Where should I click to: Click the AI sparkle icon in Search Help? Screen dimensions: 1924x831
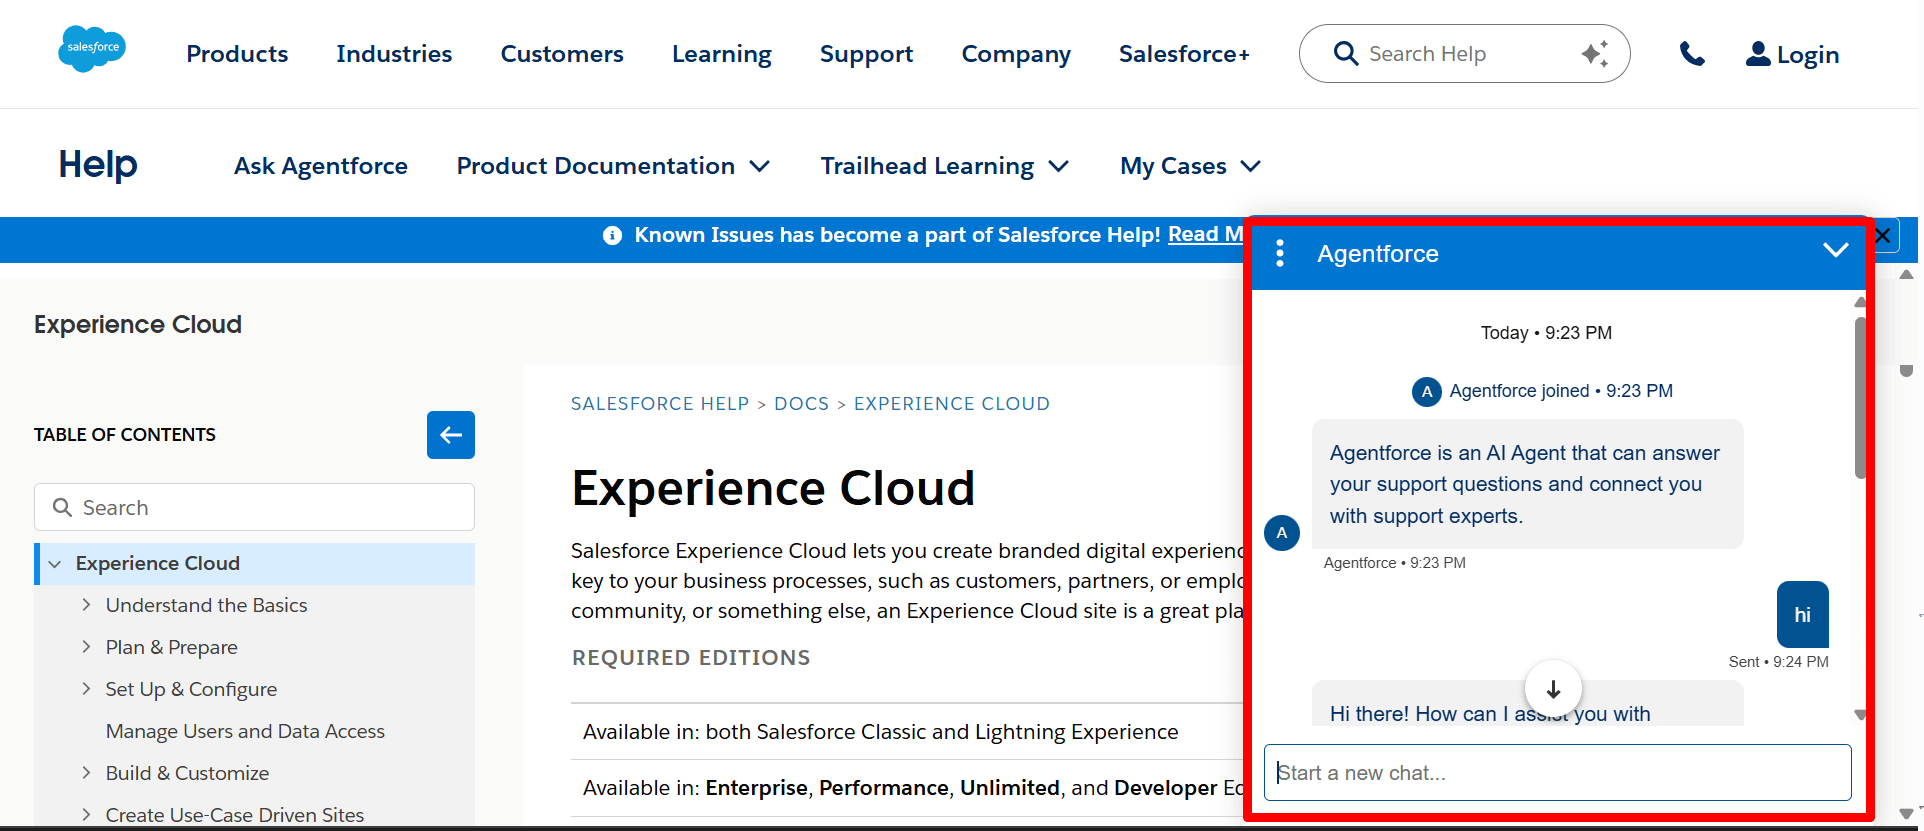tap(1595, 54)
